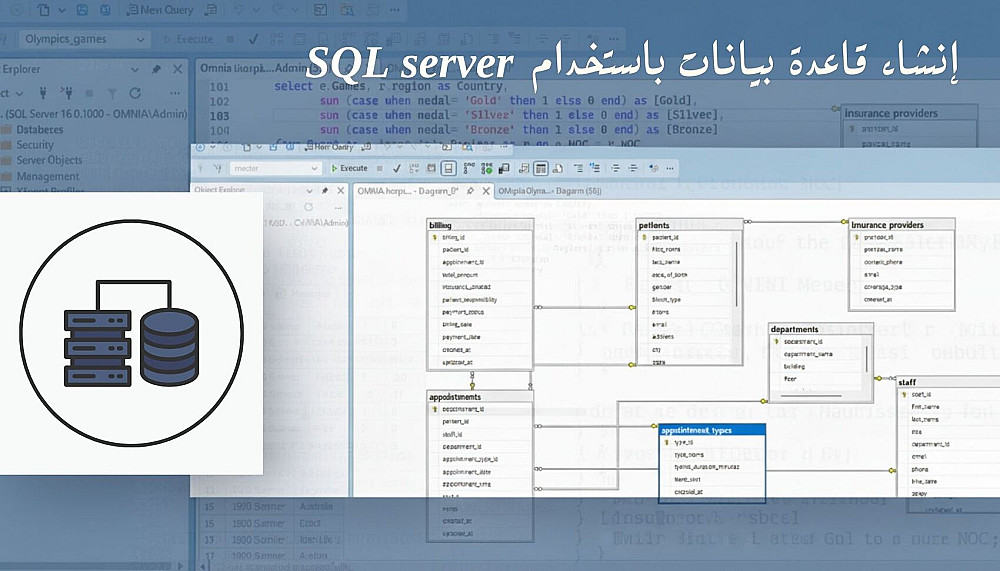Open the toolbar overflow dots in background top toolbar

pos(395,10)
